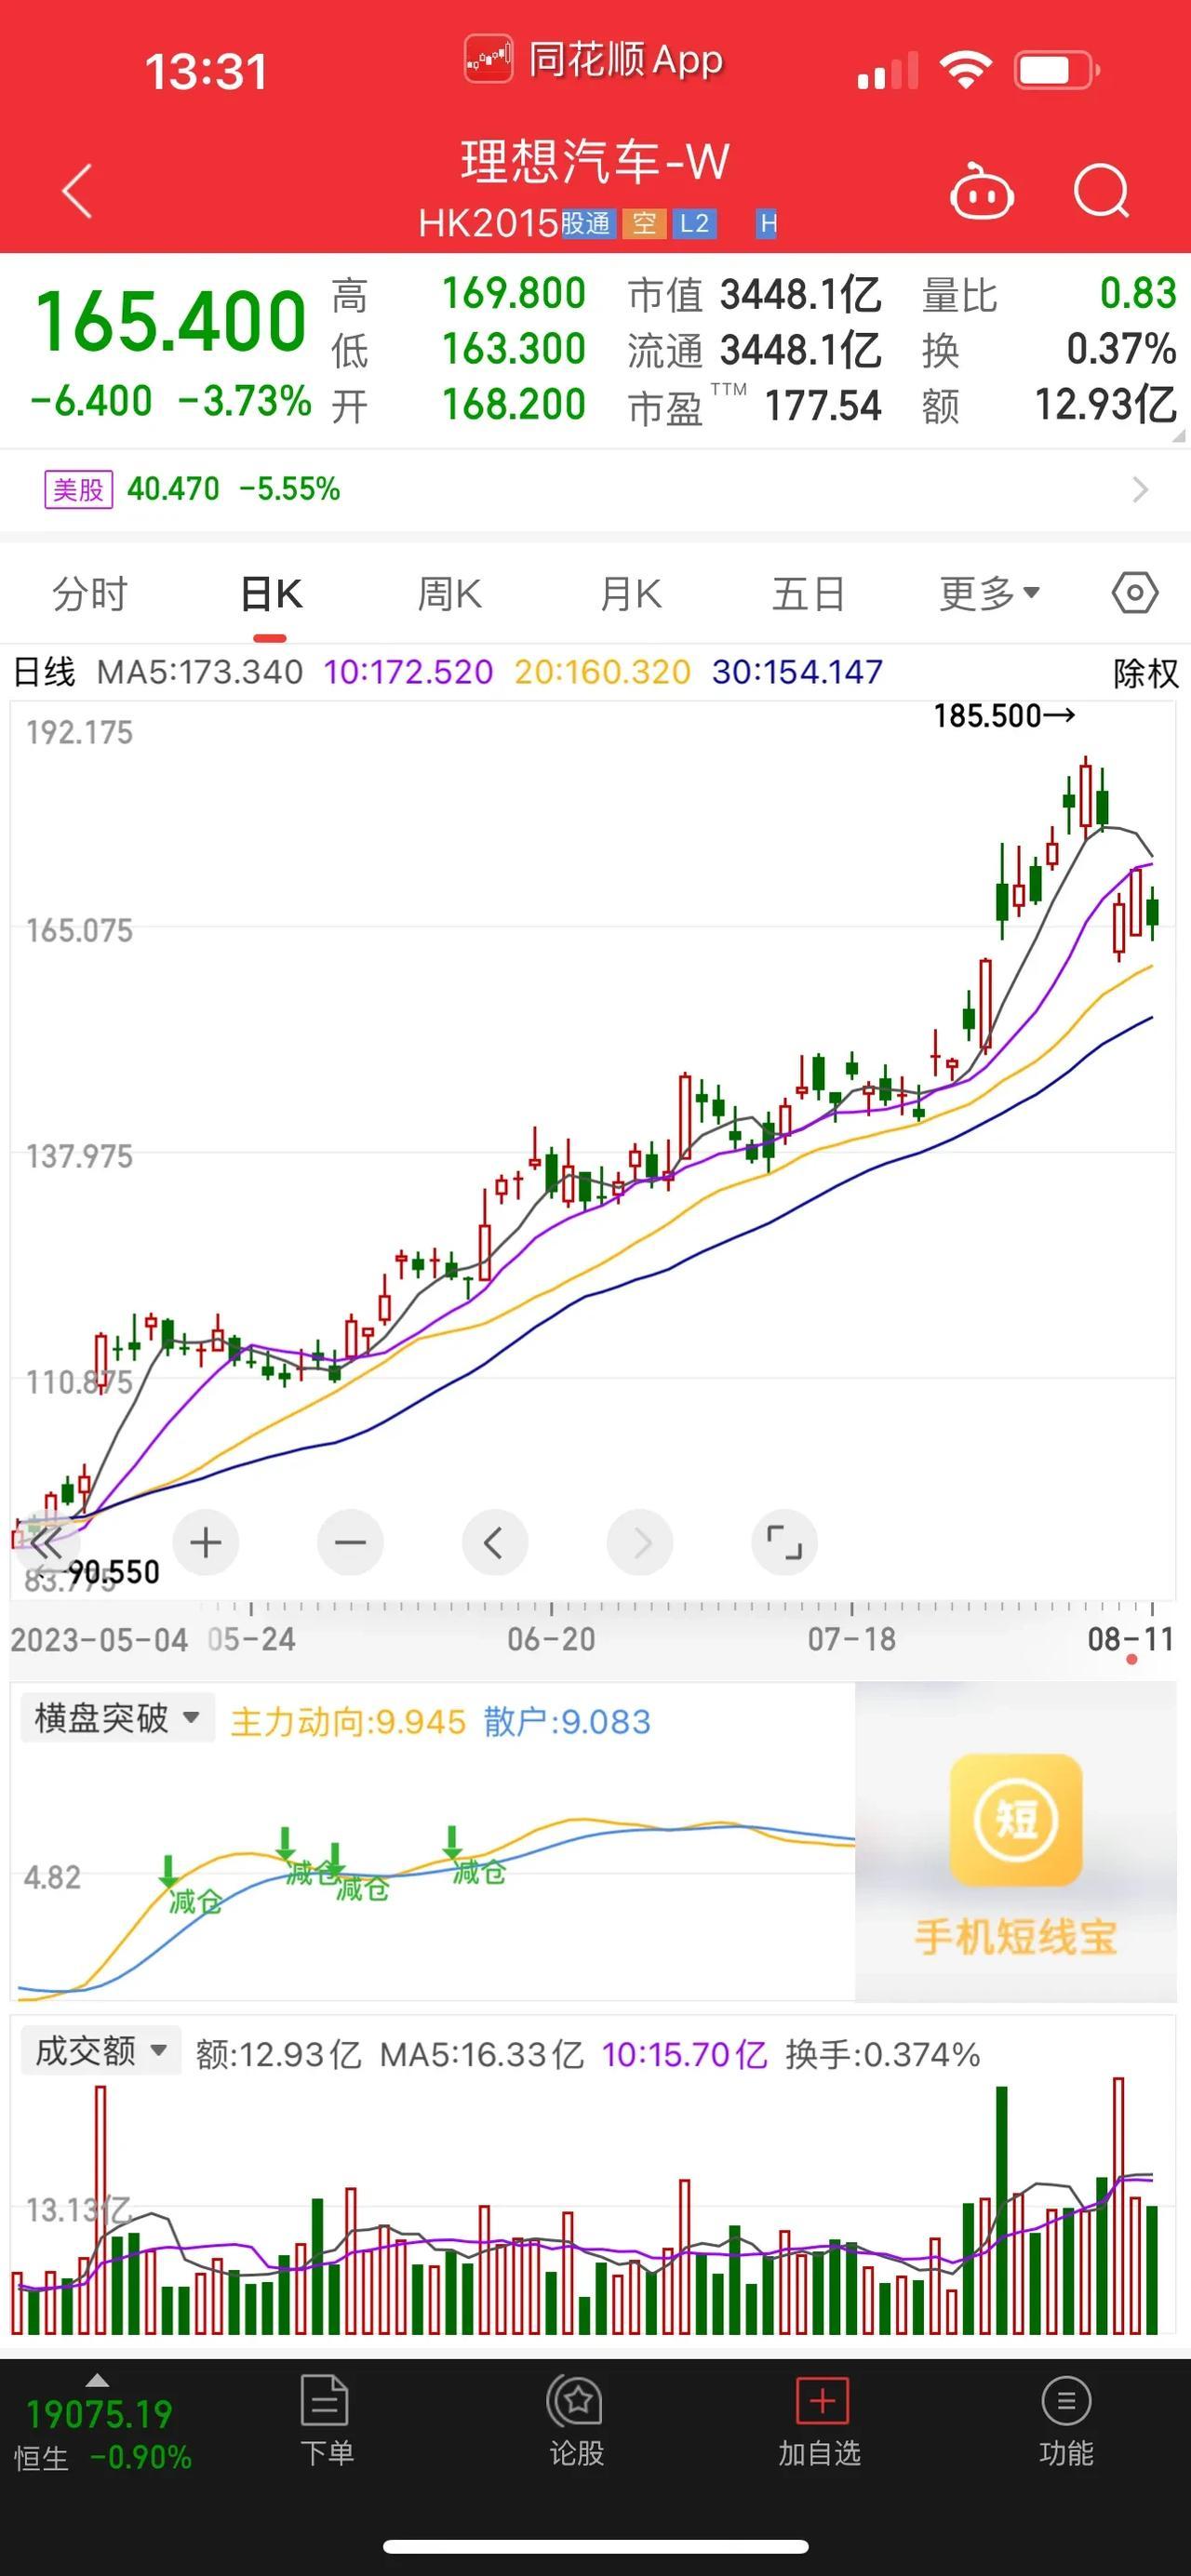Open the search magnifier icon
The height and width of the screenshot is (2576, 1191).
(1101, 190)
